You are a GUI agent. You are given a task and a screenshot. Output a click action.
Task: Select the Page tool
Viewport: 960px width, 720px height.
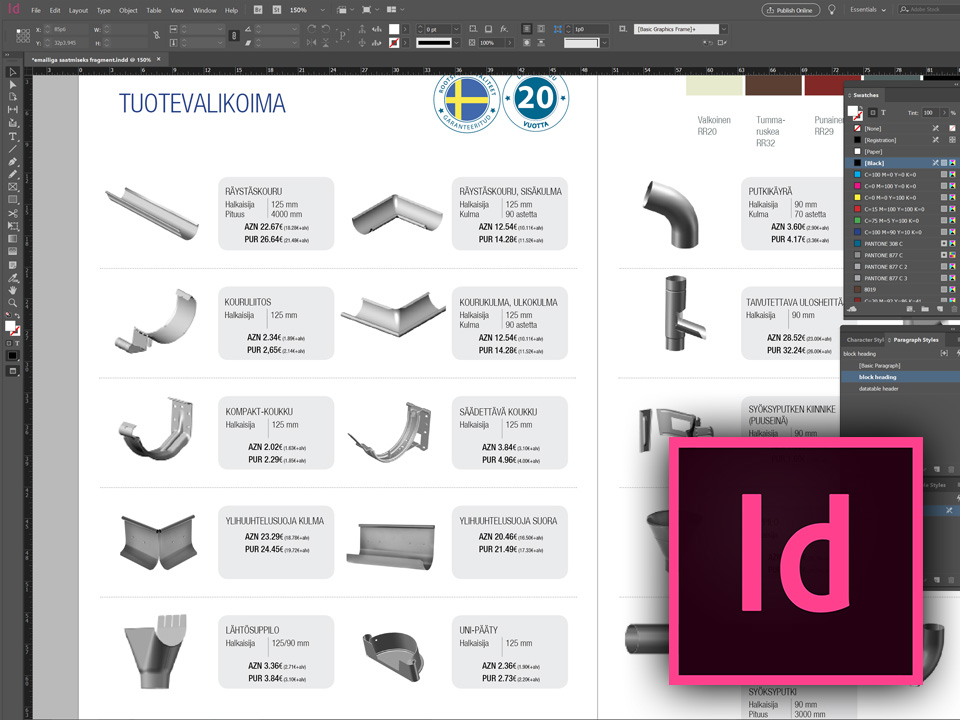pyautogui.click(x=12, y=97)
